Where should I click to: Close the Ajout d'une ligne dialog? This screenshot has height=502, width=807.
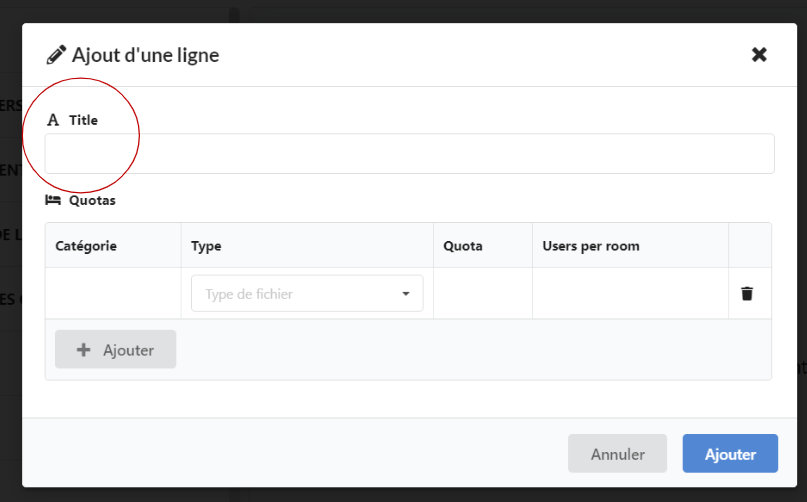(759, 55)
